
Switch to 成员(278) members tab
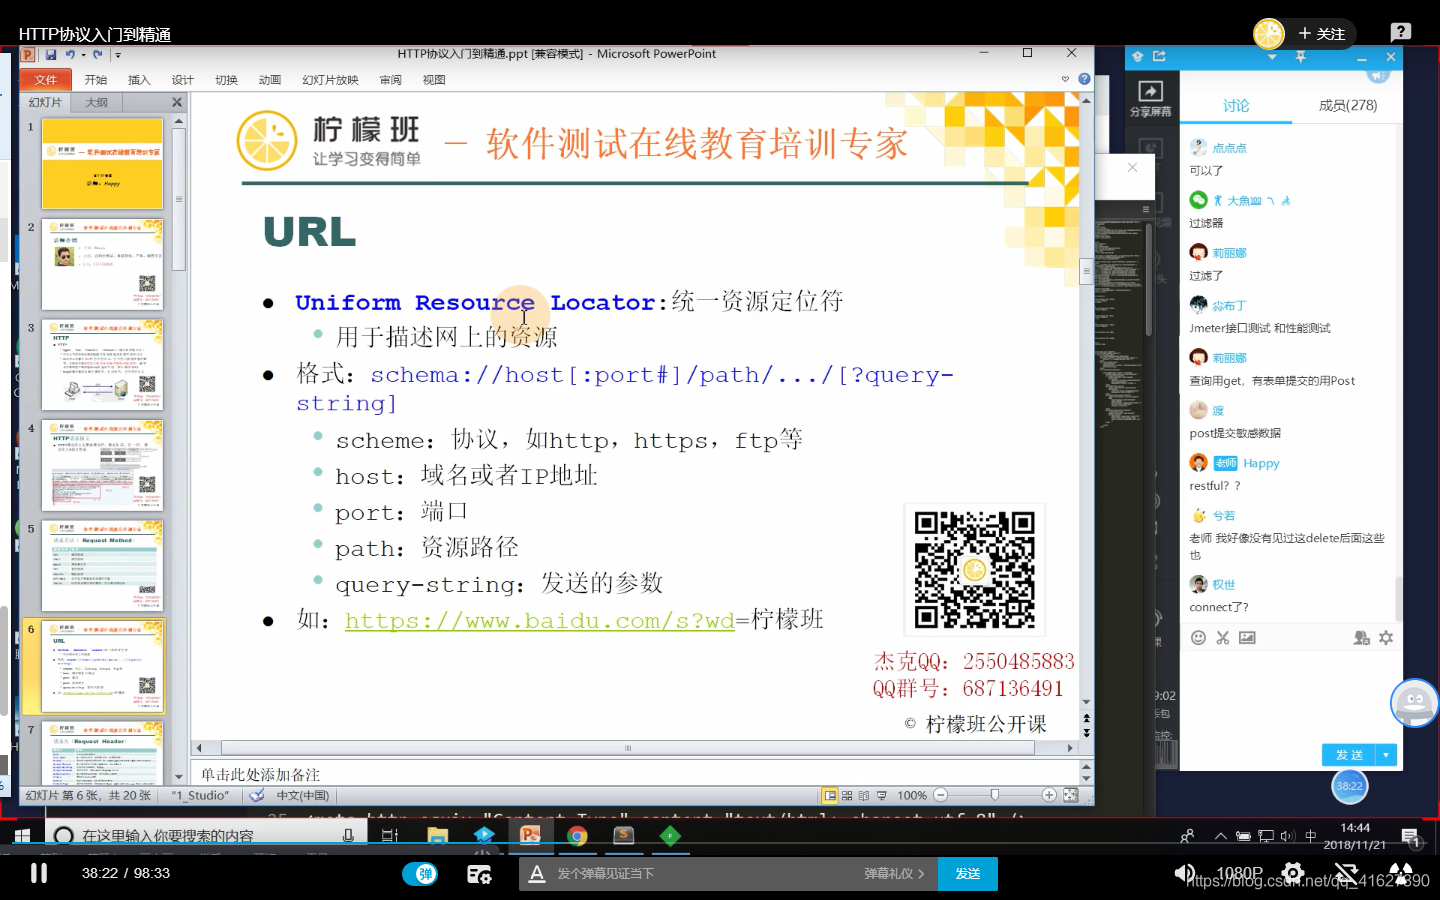pos(1347,105)
